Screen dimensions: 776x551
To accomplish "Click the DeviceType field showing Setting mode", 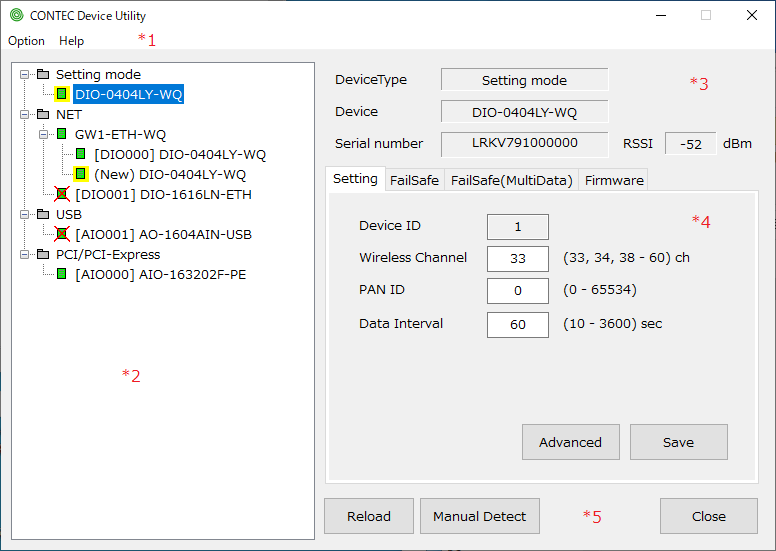I will tap(525, 80).
